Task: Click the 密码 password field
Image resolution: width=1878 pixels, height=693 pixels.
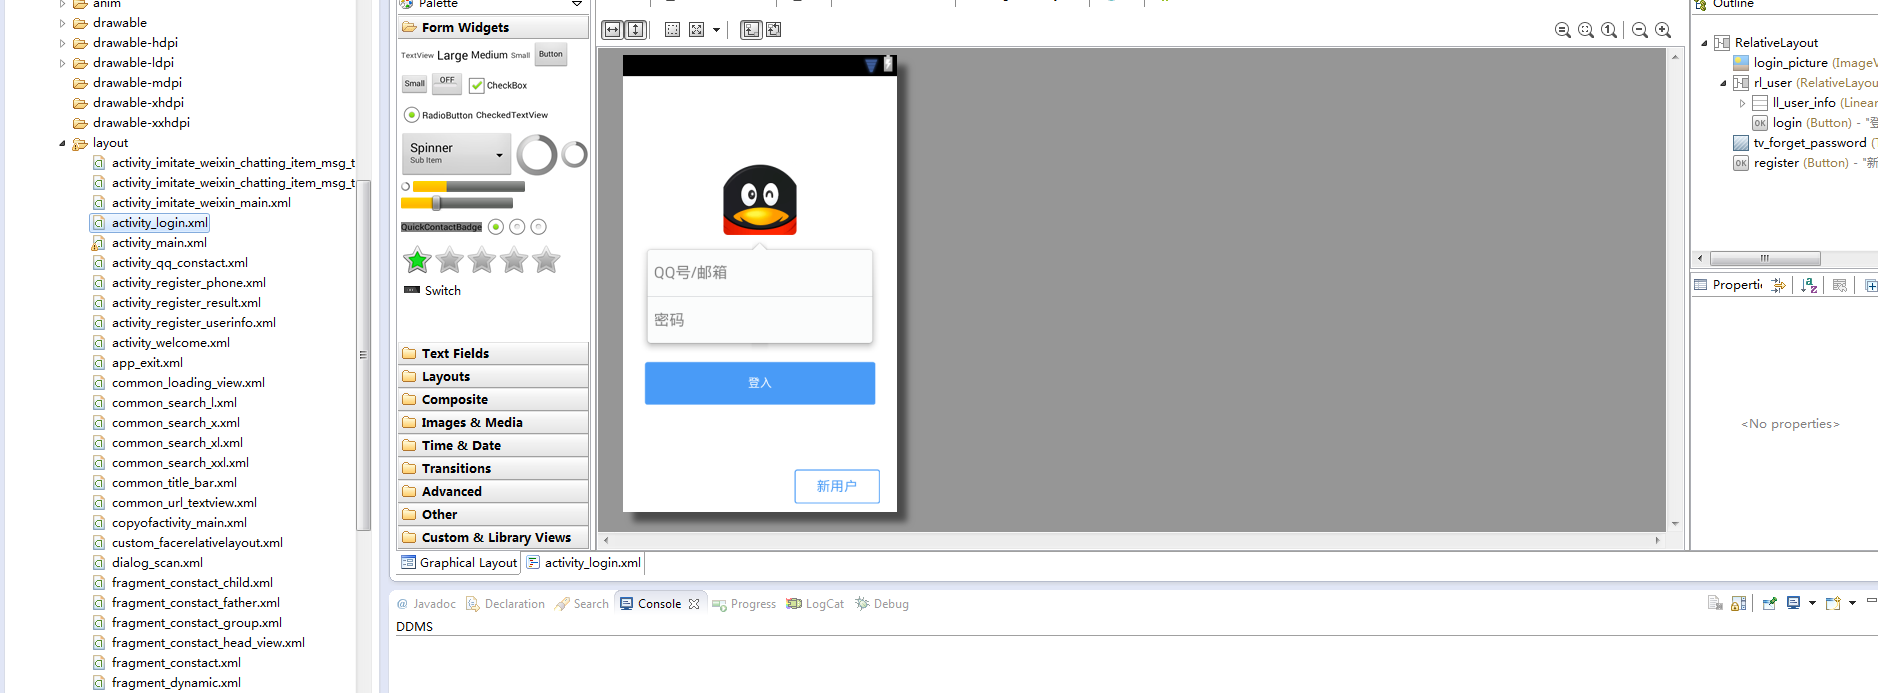Action: pyautogui.click(x=760, y=320)
